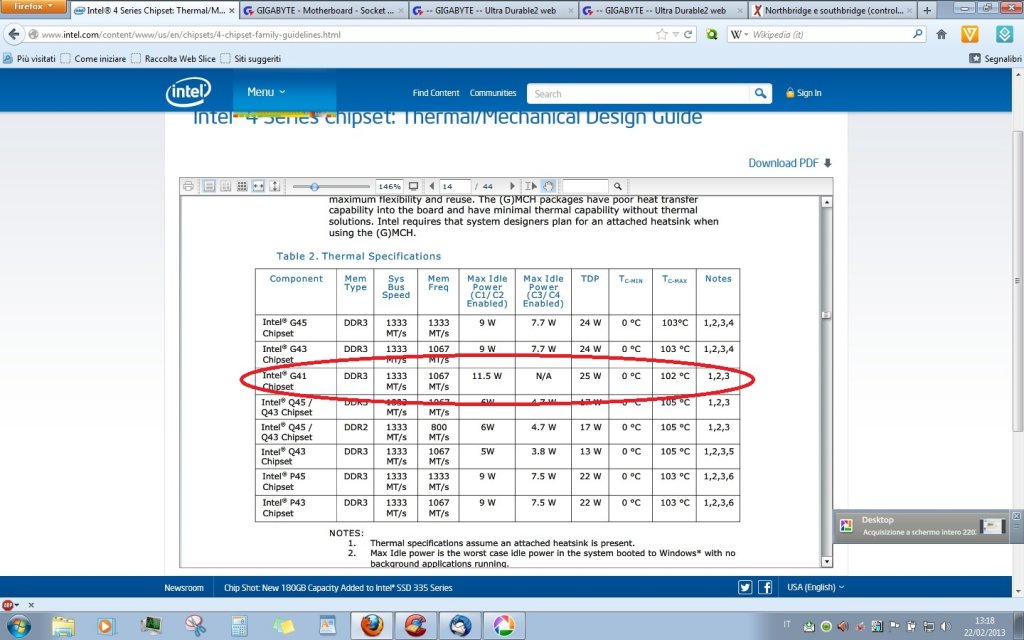Click the browser address bar
Viewport: 1024px width, 640px height.
pos(346,35)
